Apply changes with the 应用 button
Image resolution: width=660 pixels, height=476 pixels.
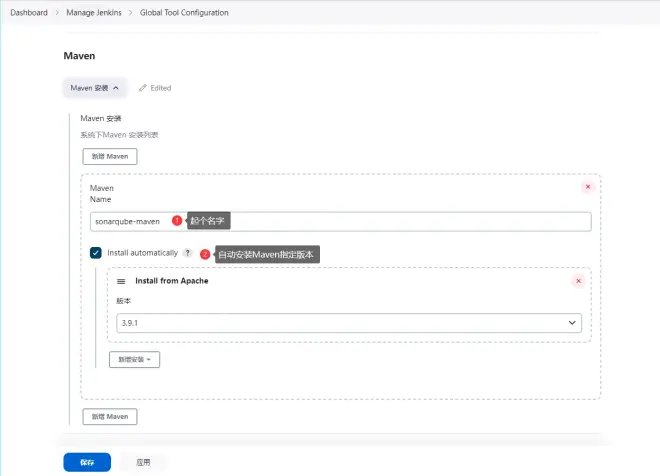(143, 462)
